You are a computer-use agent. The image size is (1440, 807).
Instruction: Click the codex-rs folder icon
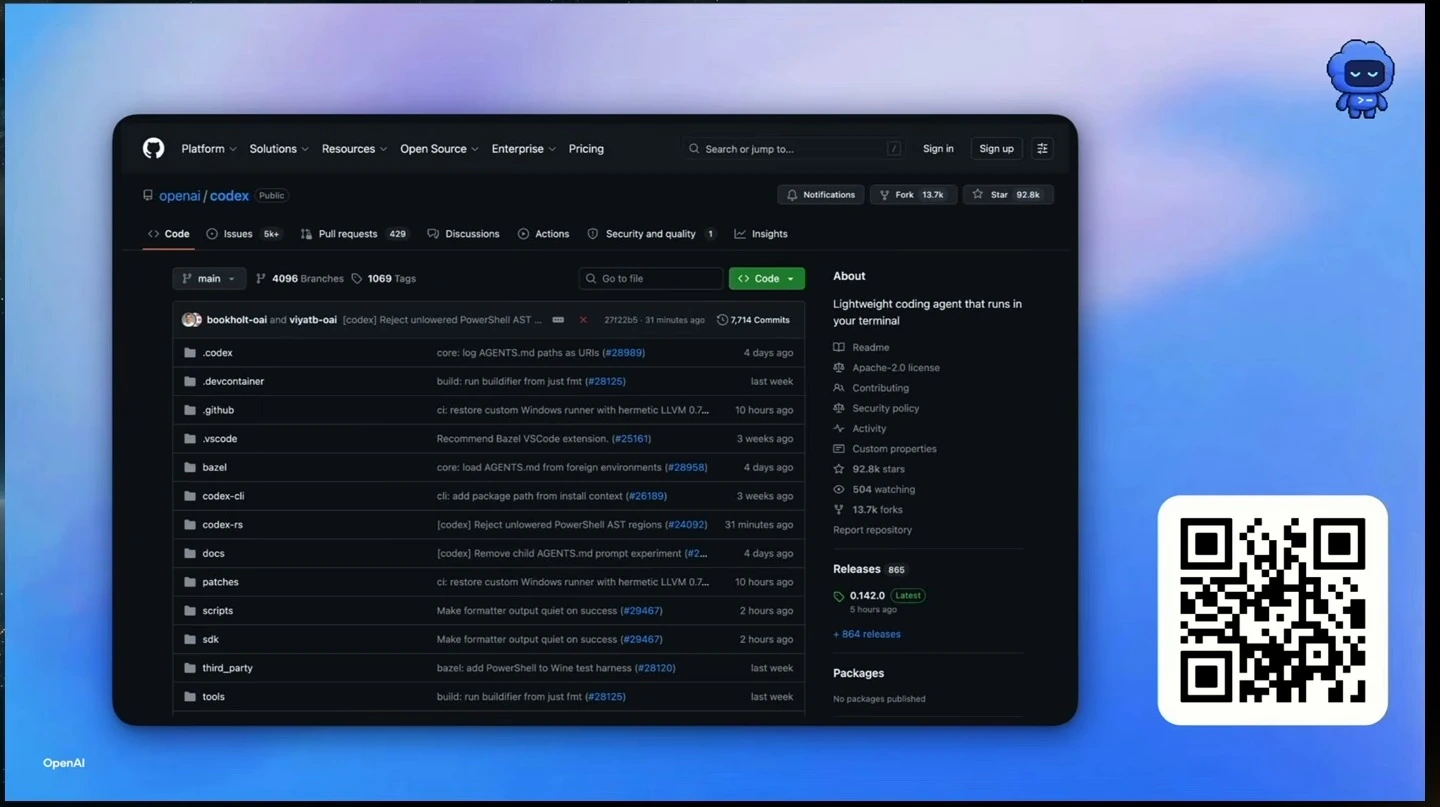pos(190,525)
